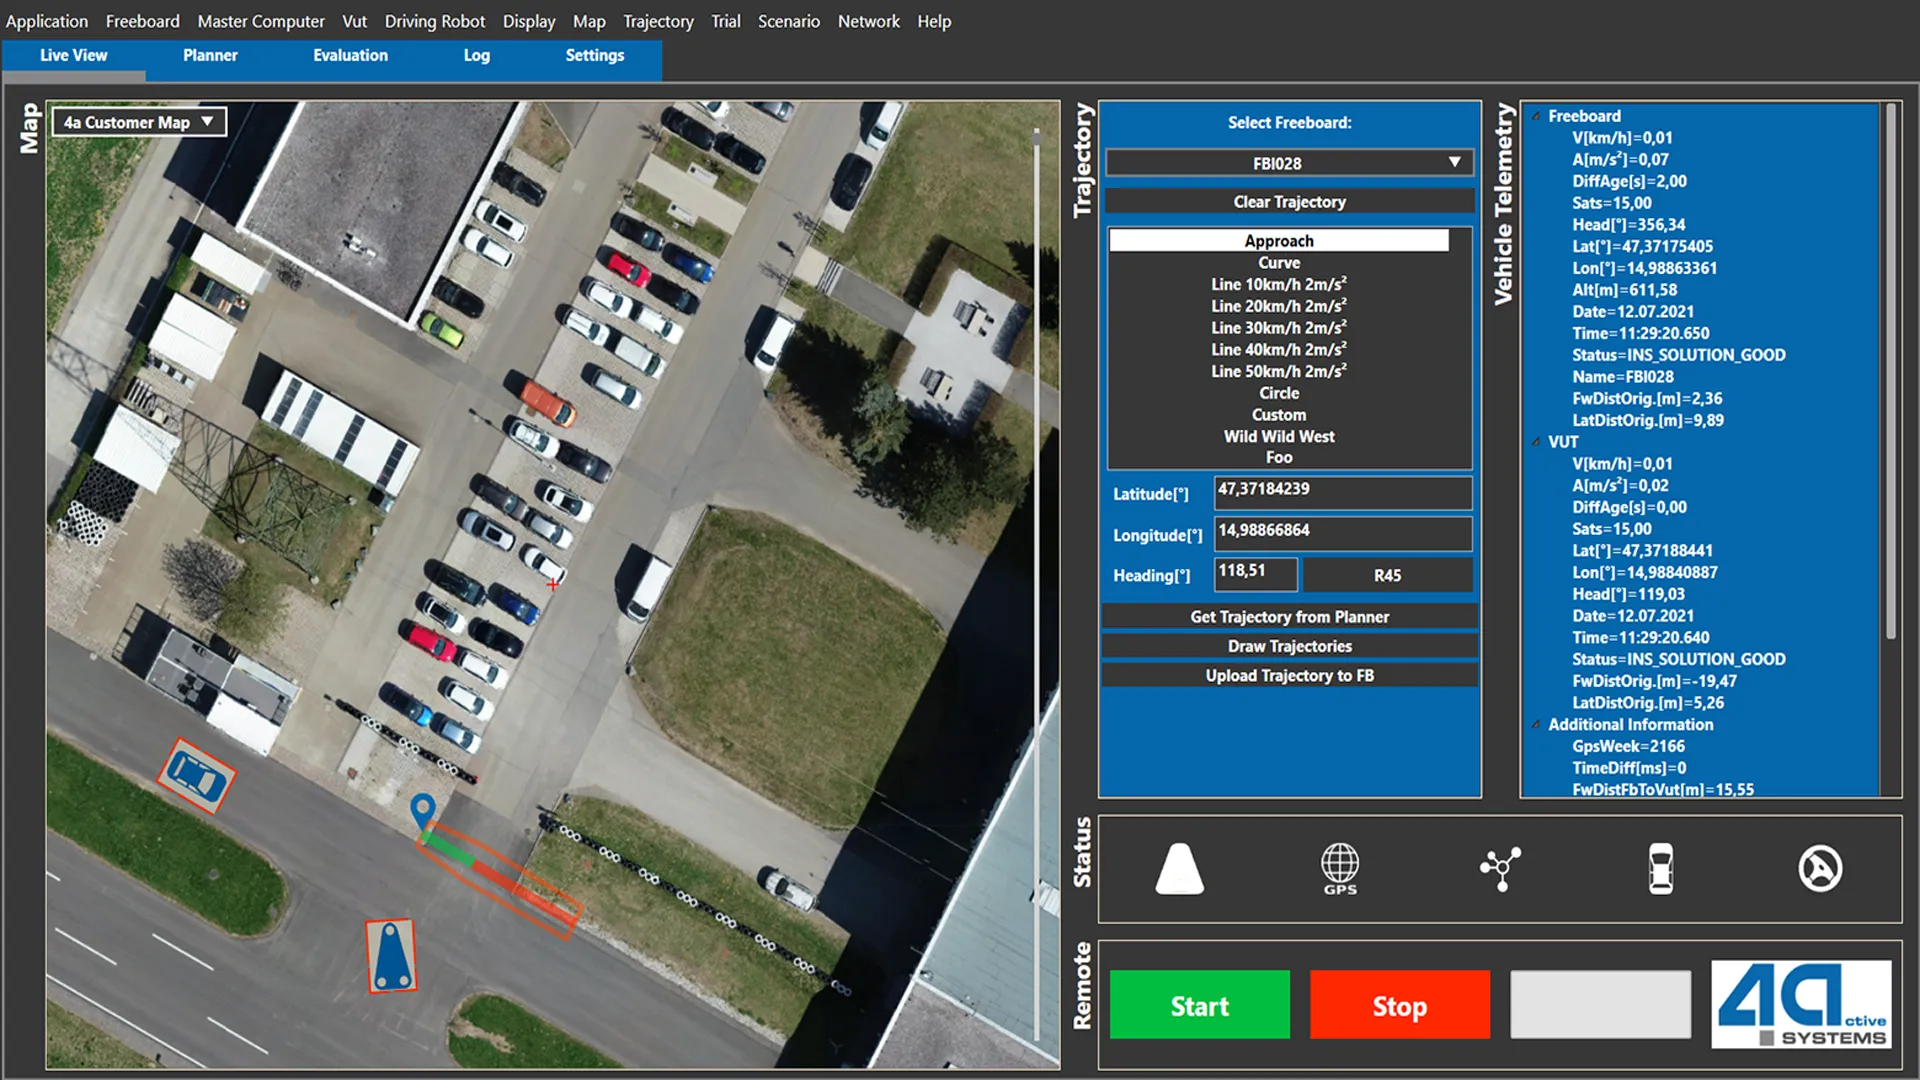This screenshot has width=1920, height=1080.
Task: Click the steering wheel driving robot icon
Action: [x=1820, y=868]
